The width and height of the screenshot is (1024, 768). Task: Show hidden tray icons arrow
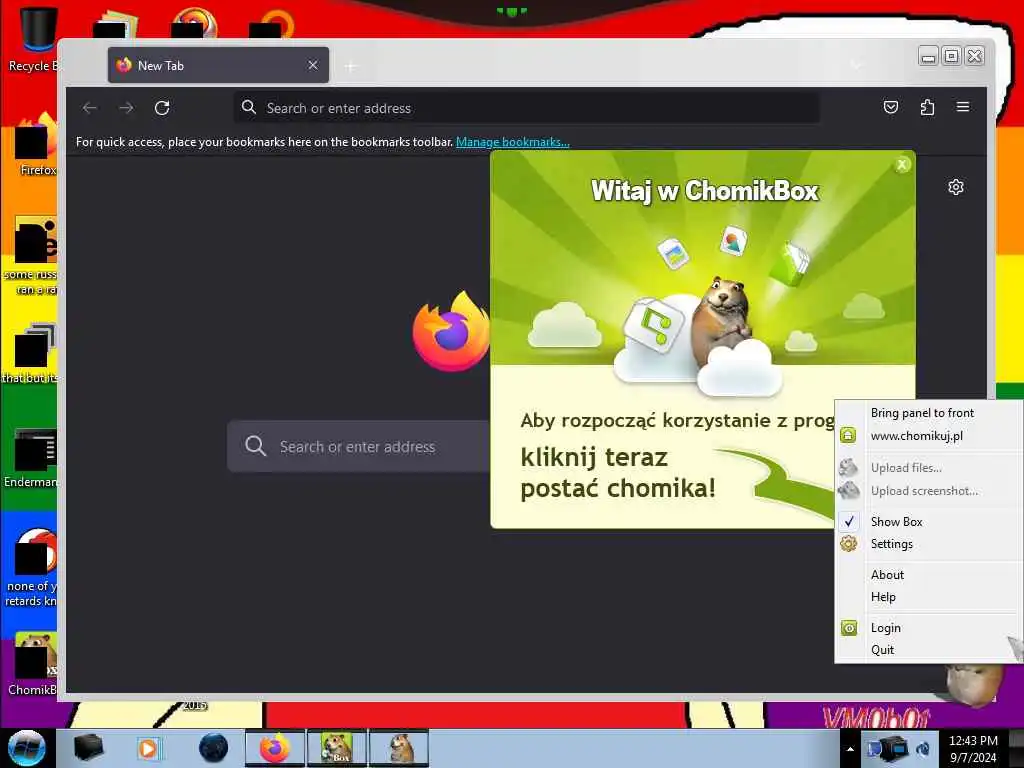pos(850,749)
